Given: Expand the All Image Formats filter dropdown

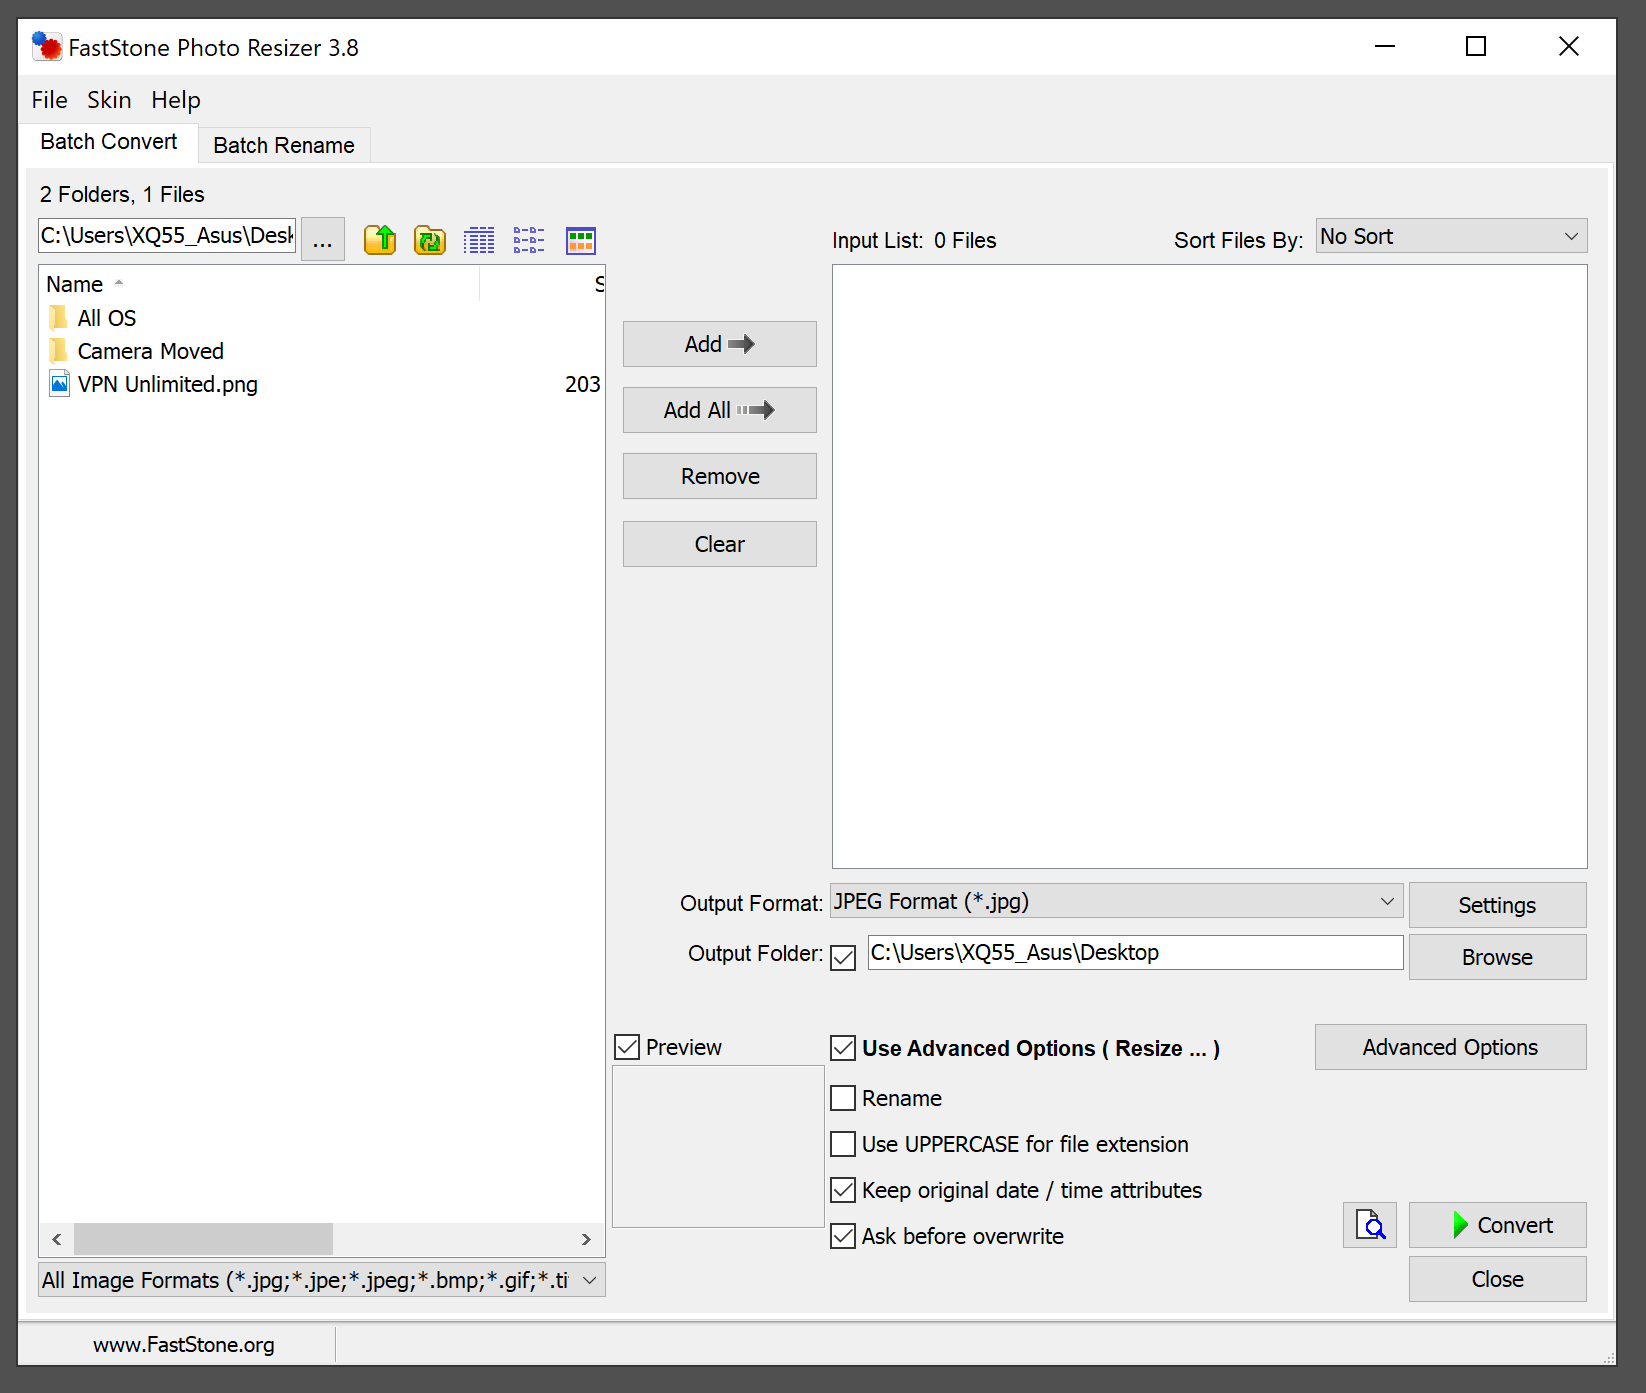Looking at the screenshot, I should (x=320, y=1281).
